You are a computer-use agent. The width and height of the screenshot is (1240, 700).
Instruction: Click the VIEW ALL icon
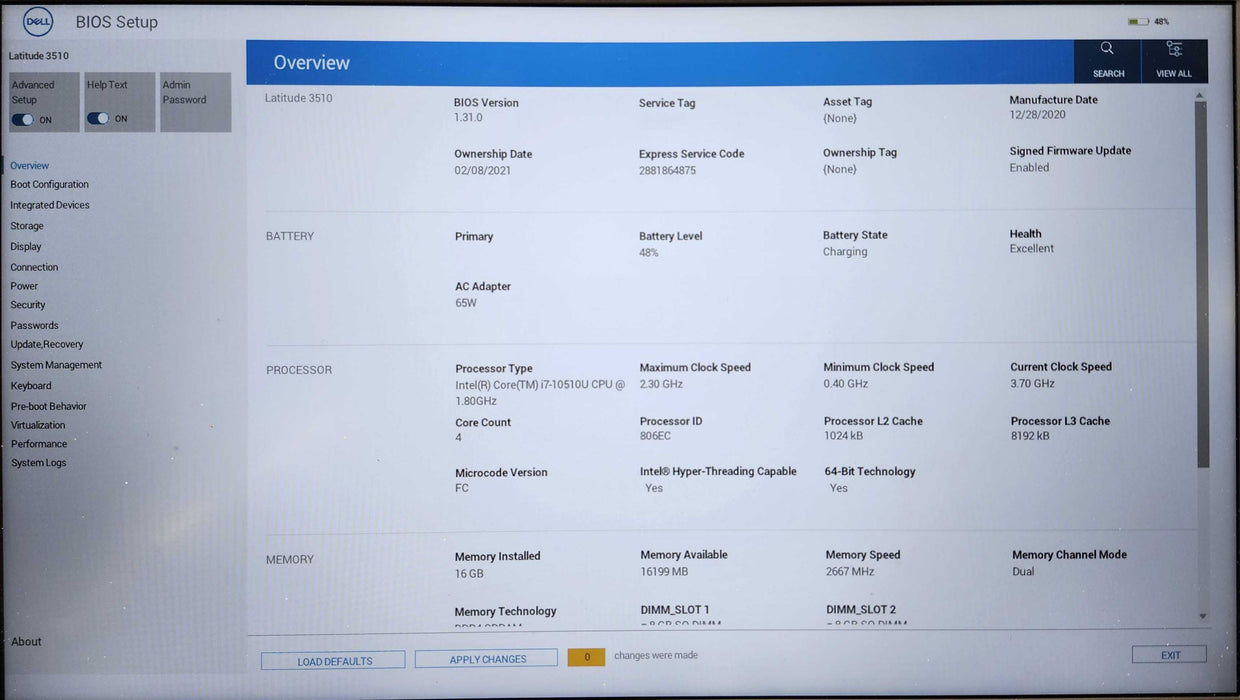point(1173,60)
